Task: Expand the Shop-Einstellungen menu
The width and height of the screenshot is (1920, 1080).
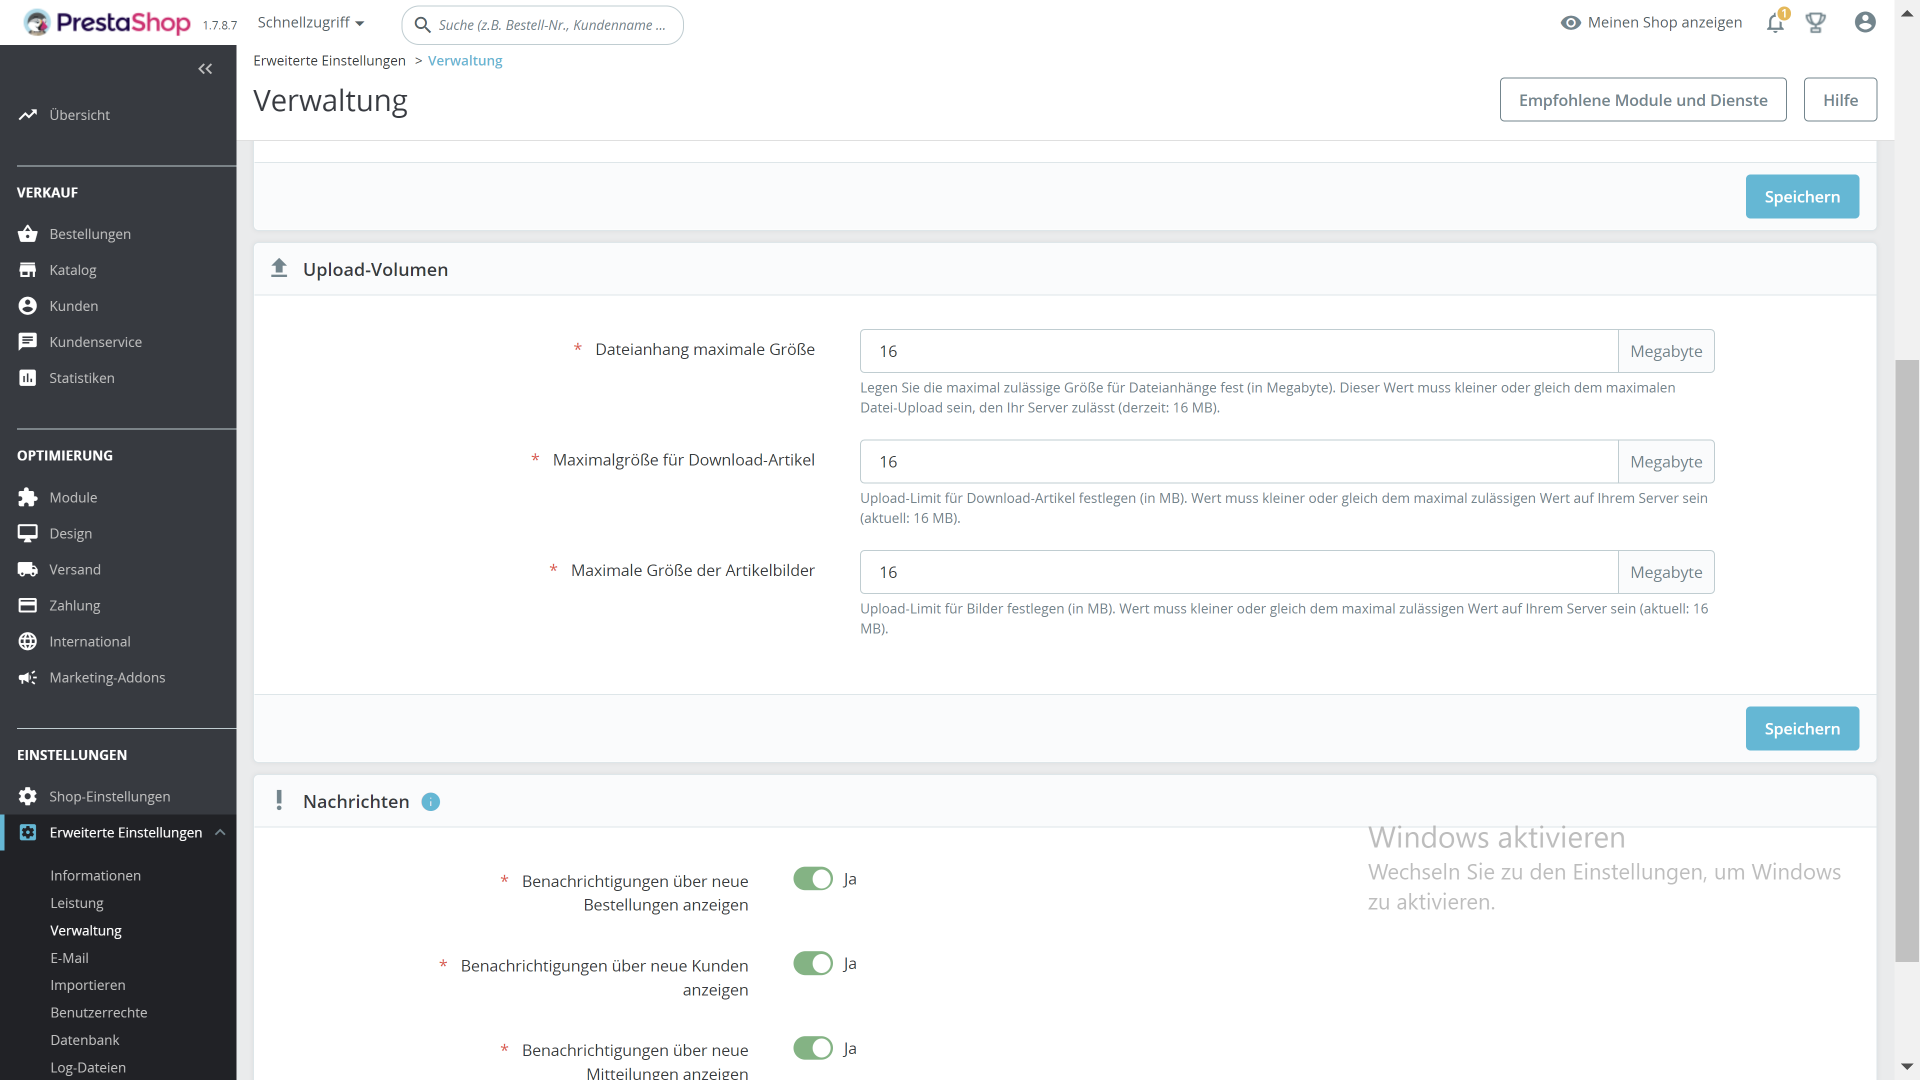Action: (x=110, y=797)
